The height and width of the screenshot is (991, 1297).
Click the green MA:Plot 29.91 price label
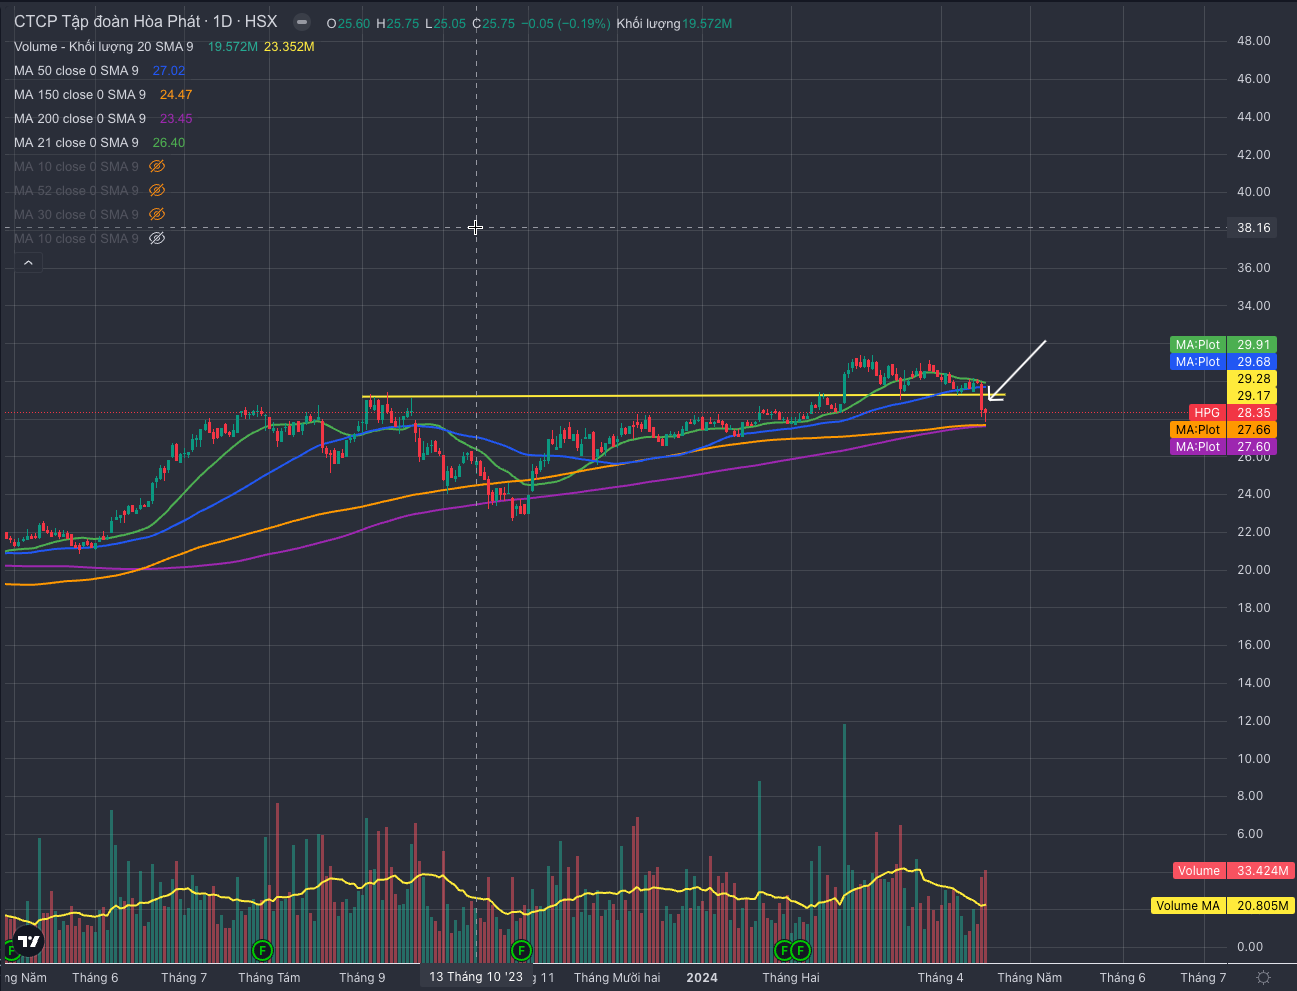[1224, 345]
